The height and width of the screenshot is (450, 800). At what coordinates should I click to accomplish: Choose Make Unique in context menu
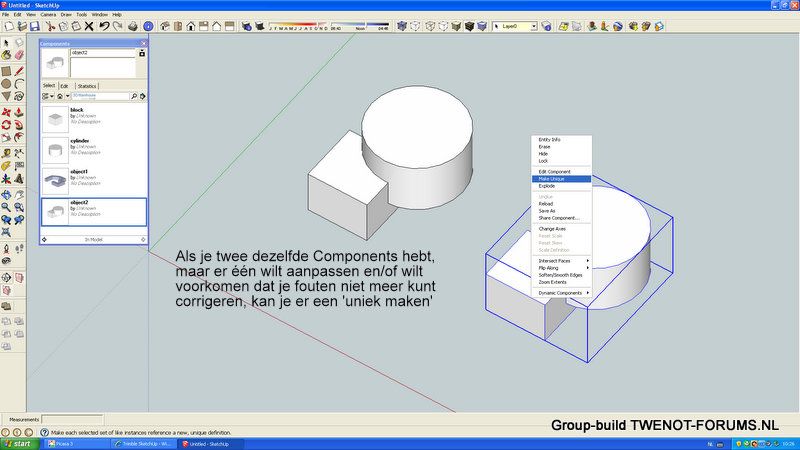tap(561, 179)
